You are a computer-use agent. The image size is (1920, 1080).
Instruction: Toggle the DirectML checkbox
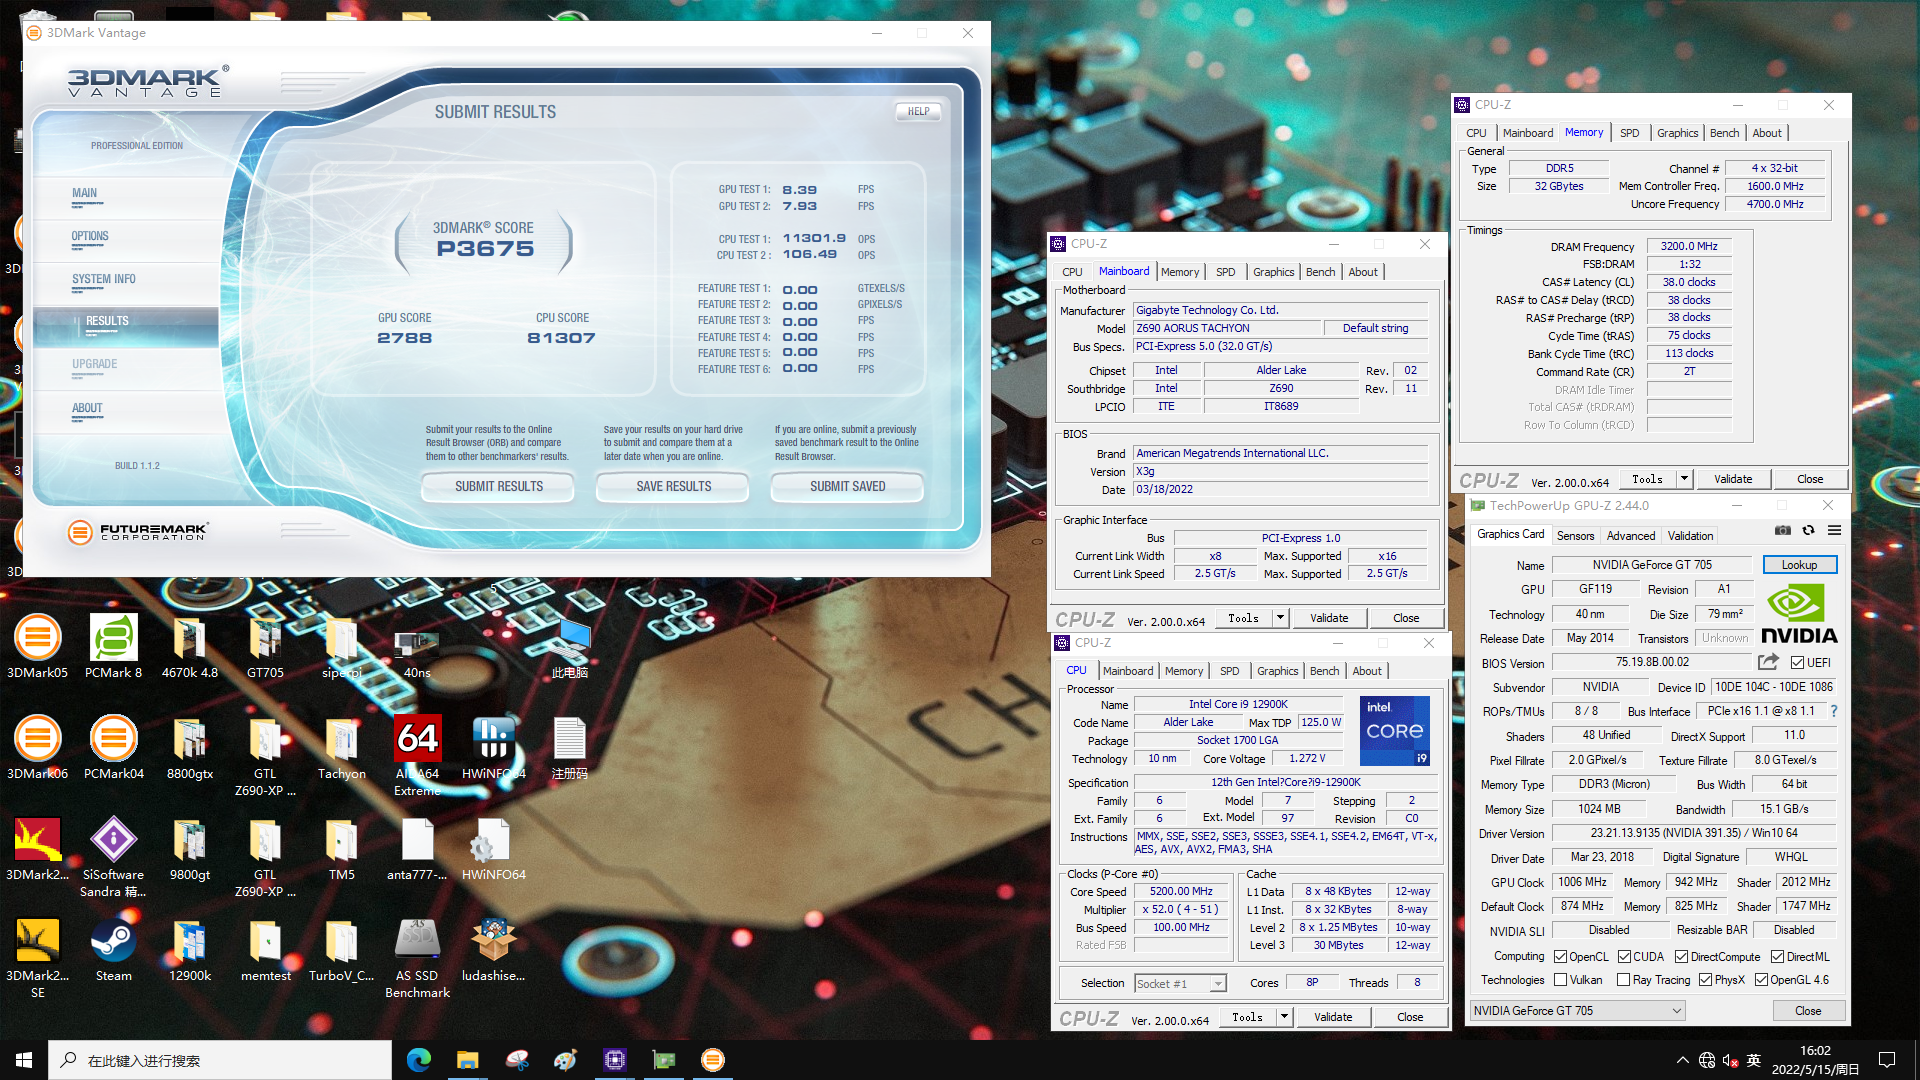pos(1778,957)
